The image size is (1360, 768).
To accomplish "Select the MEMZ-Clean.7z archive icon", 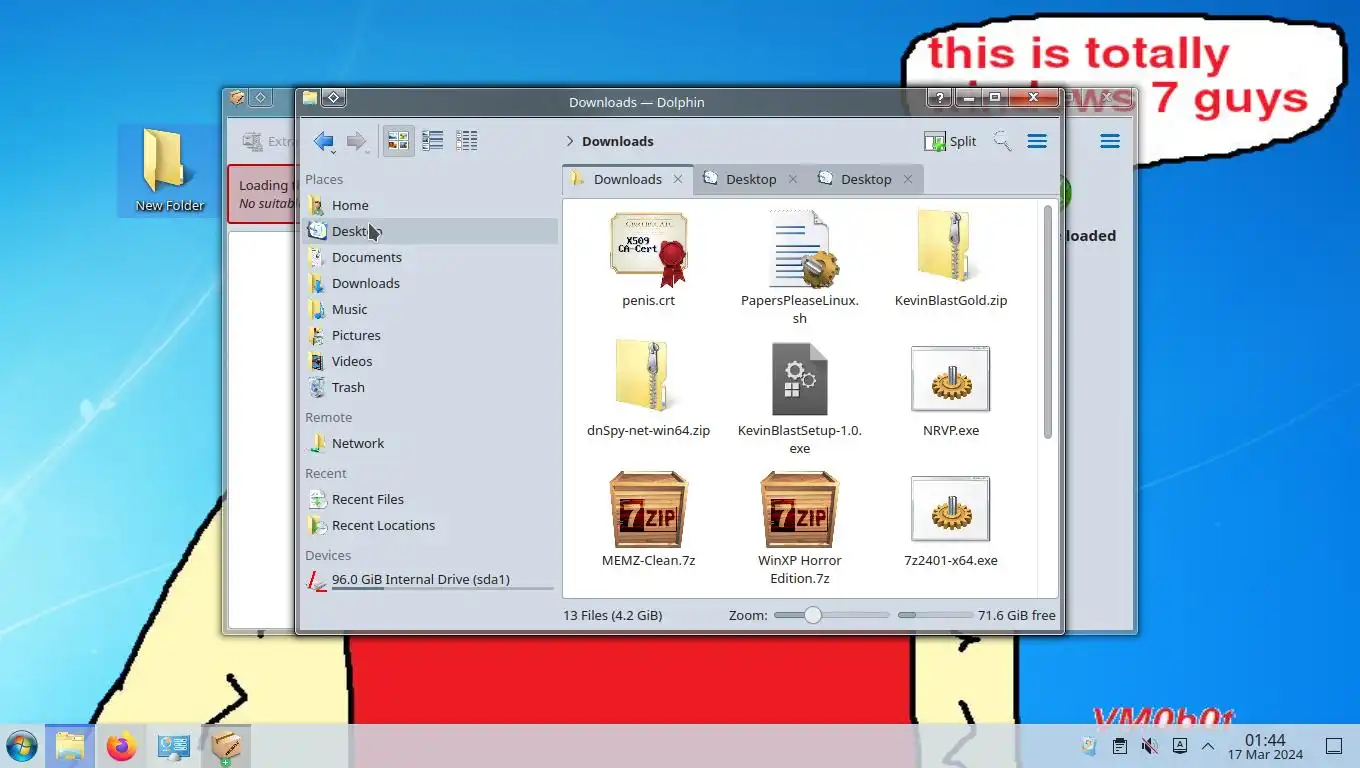I will 648,509.
